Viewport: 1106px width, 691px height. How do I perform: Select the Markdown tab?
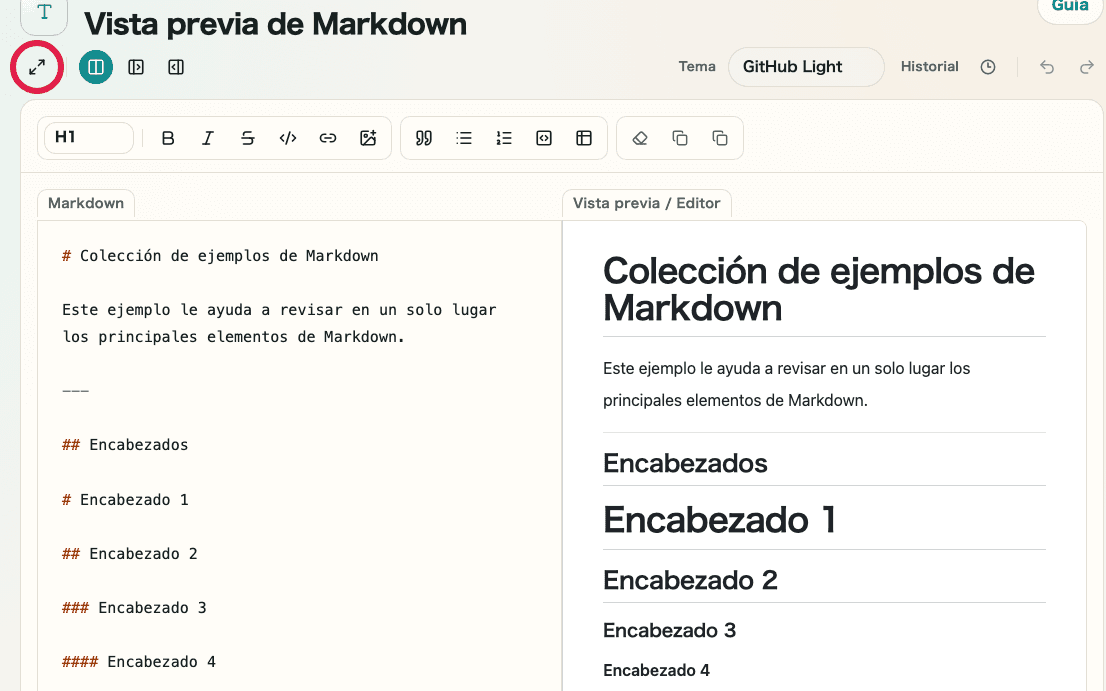click(x=85, y=203)
